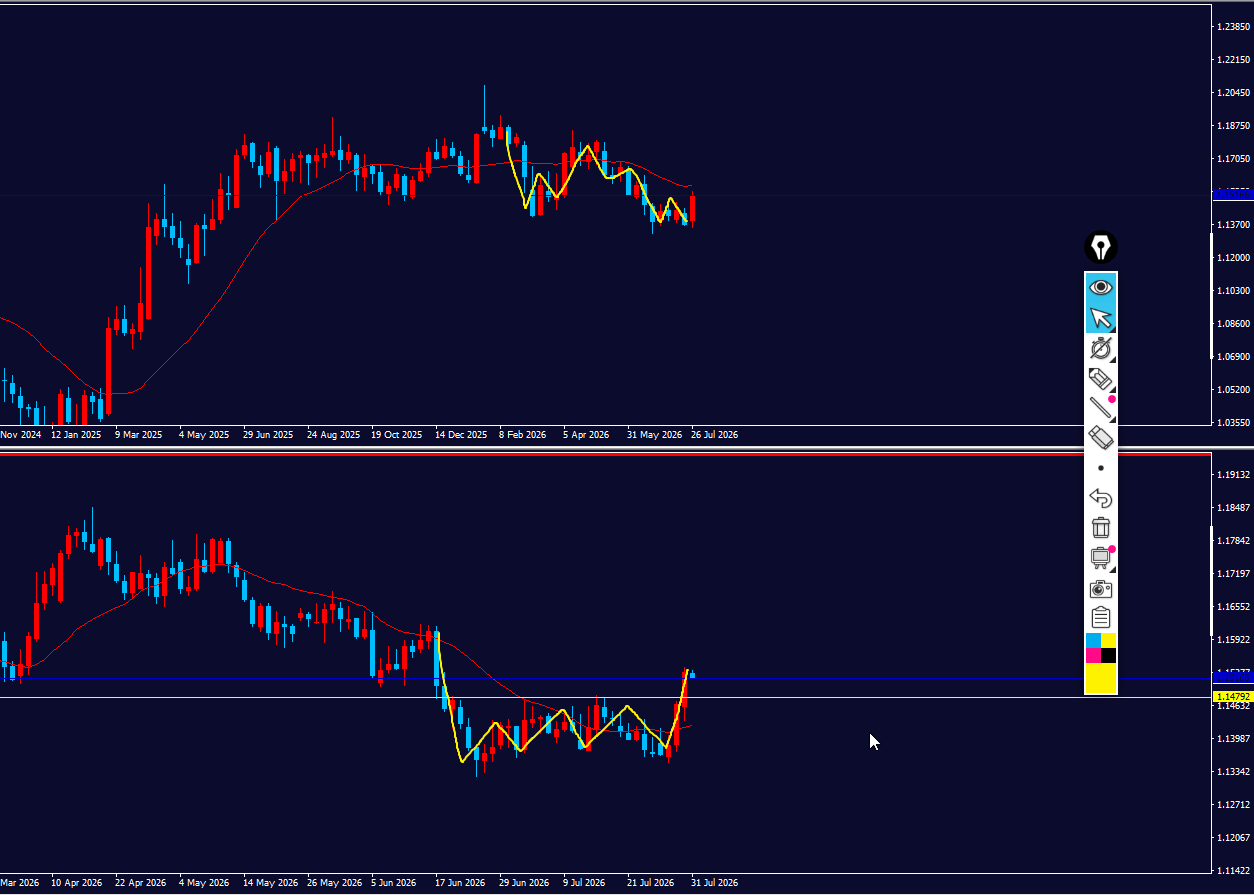The width and height of the screenshot is (1254, 895).
Task: Click the 1.23850 price label
Action: click(x=1234, y=27)
